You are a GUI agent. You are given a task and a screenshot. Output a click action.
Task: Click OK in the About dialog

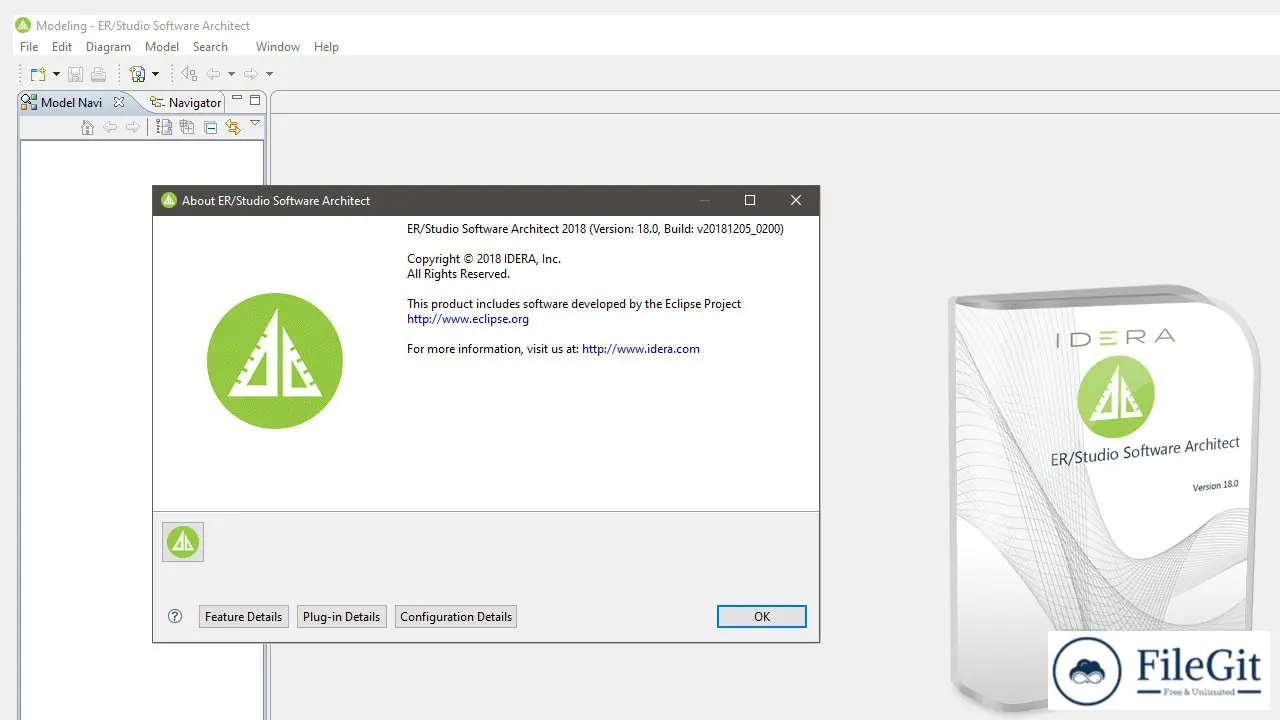click(762, 617)
